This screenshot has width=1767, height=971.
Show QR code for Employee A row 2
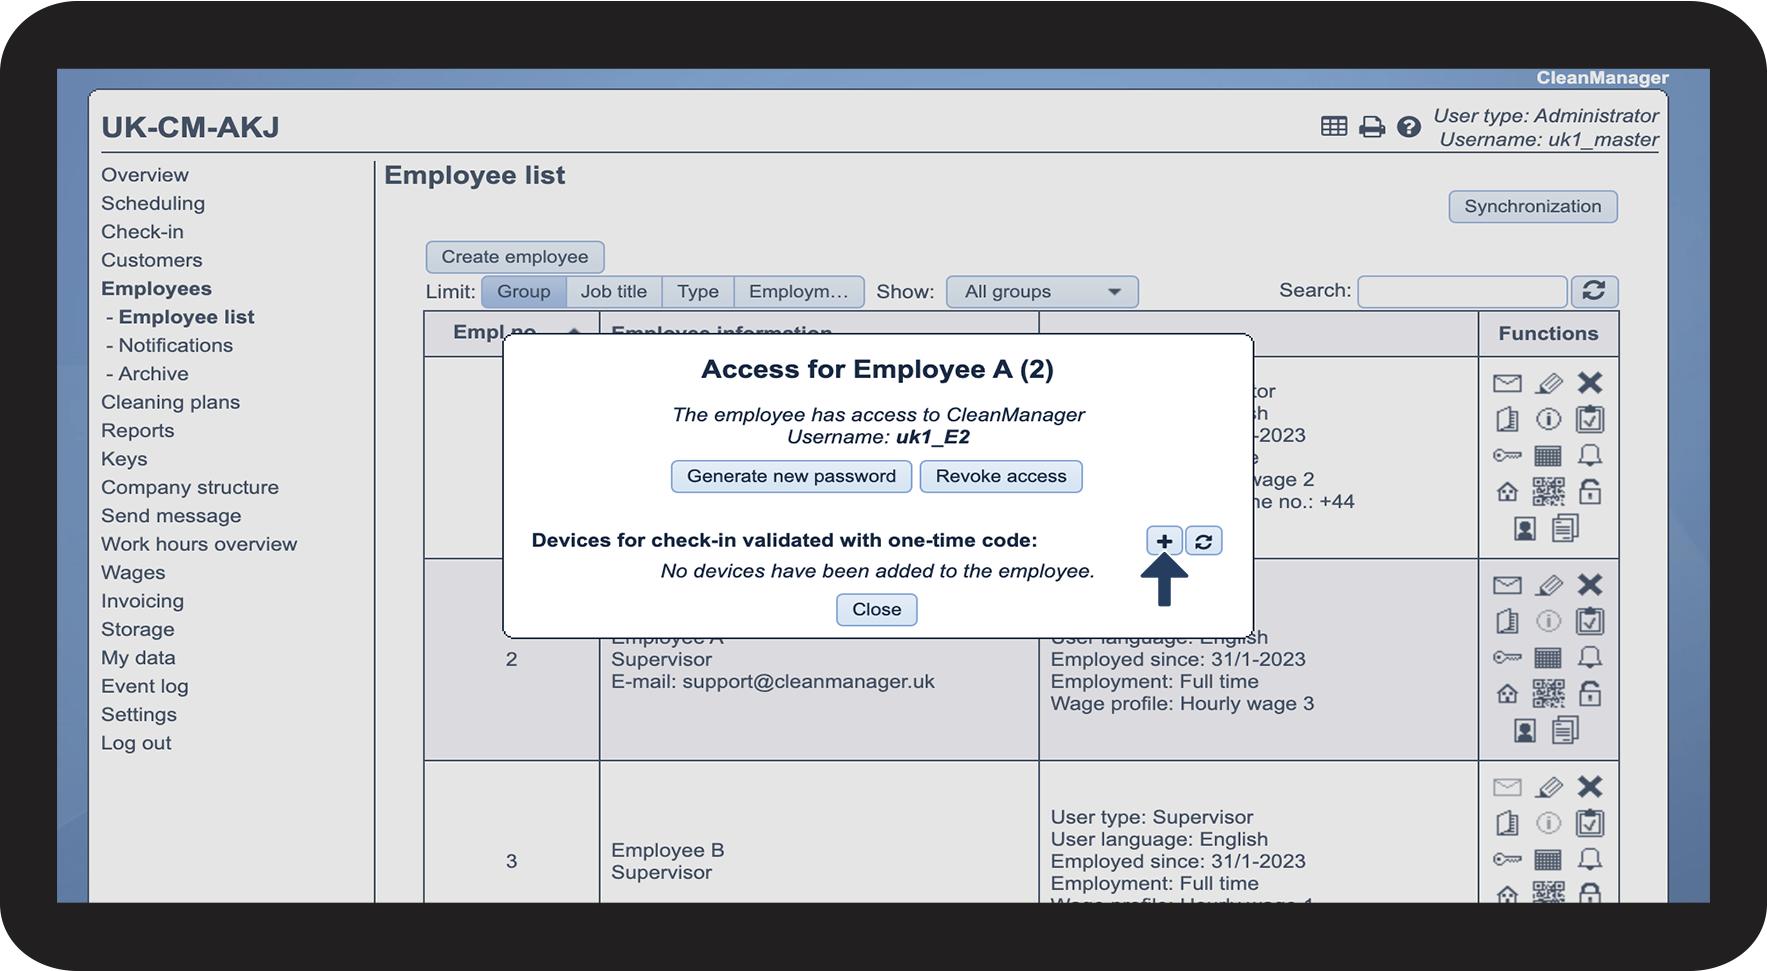(1548, 693)
